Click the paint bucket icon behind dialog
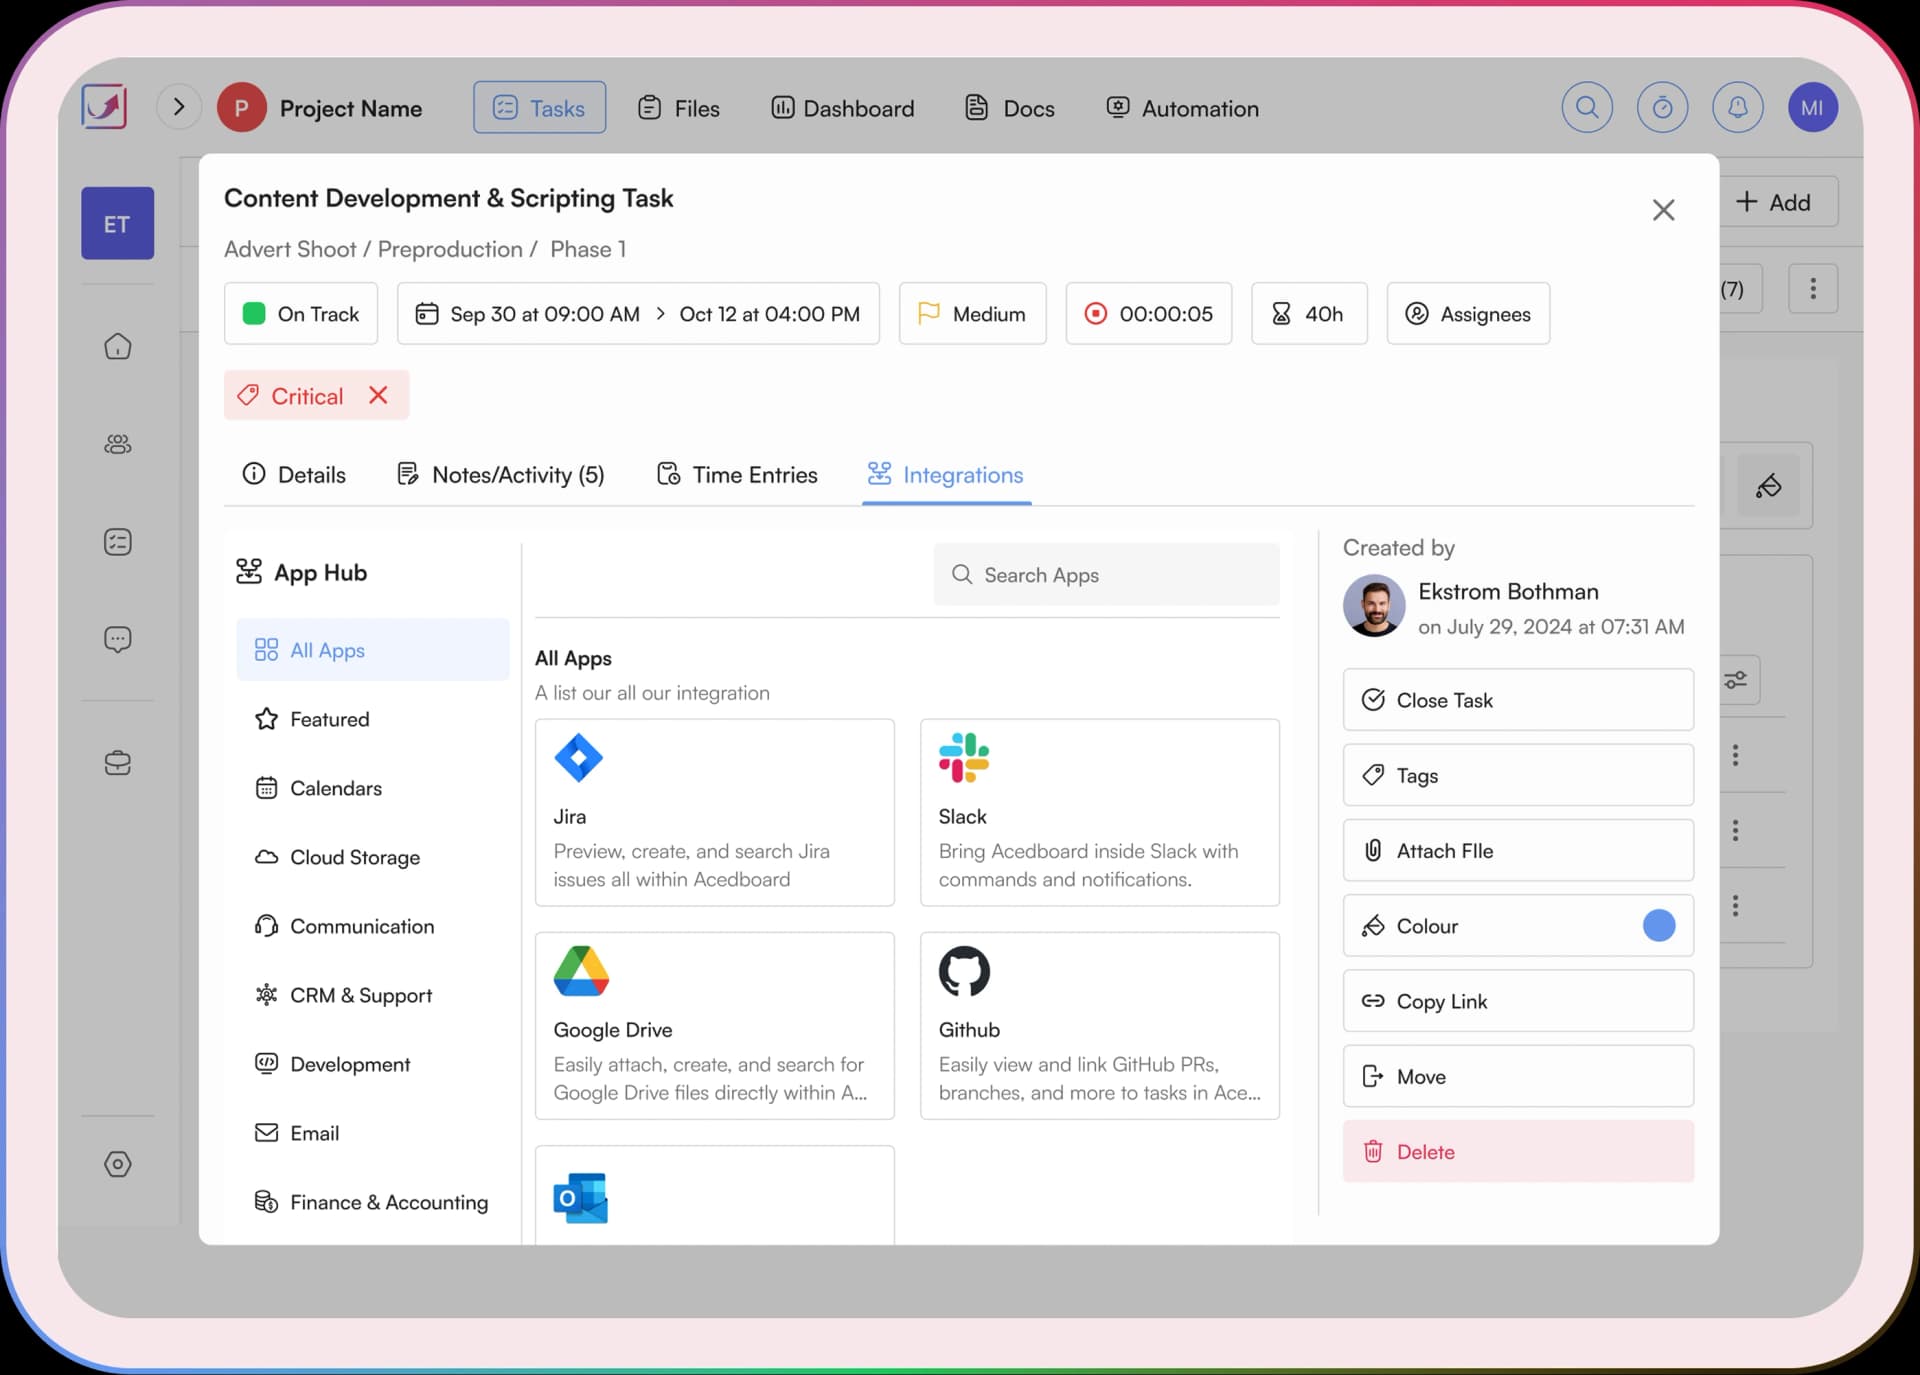 click(x=1768, y=486)
